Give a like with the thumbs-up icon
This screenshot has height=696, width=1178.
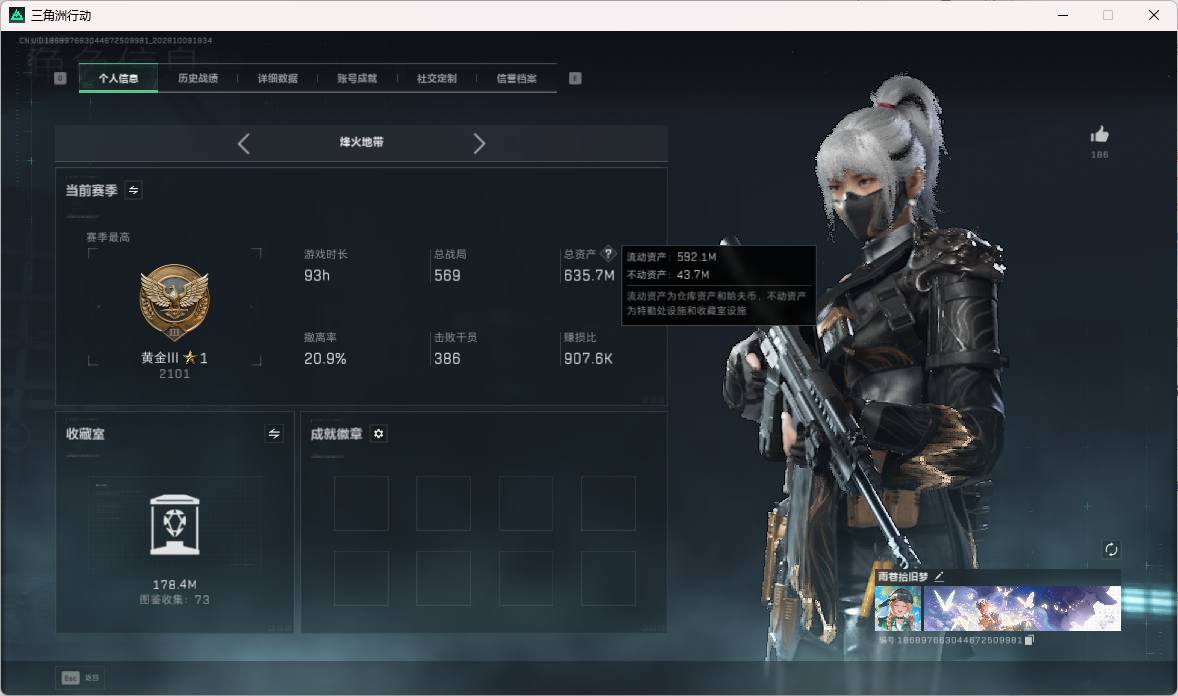(x=1100, y=135)
